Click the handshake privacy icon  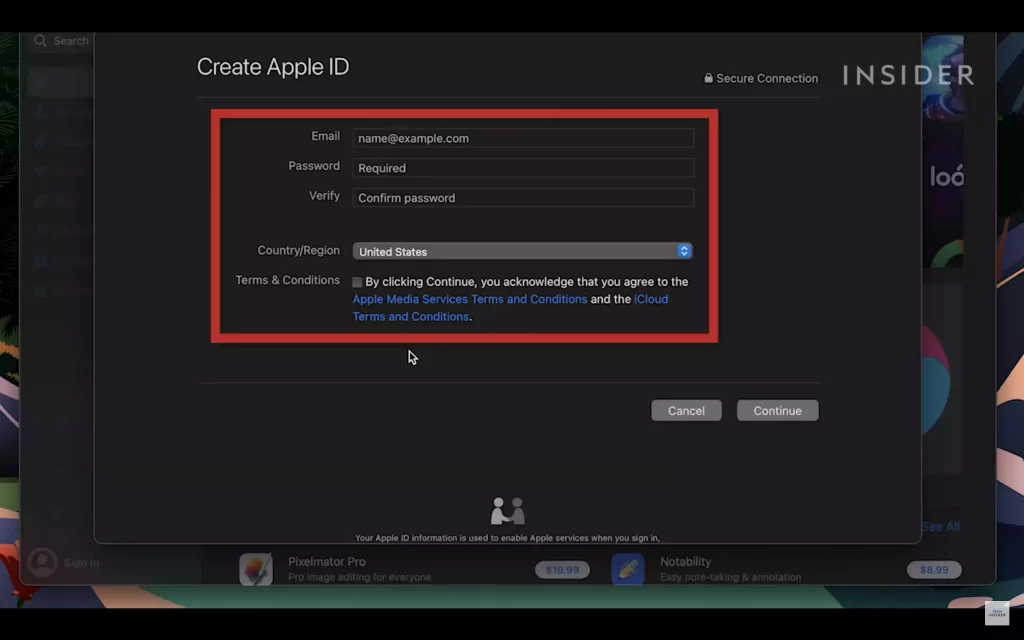[x=507, y=511]
